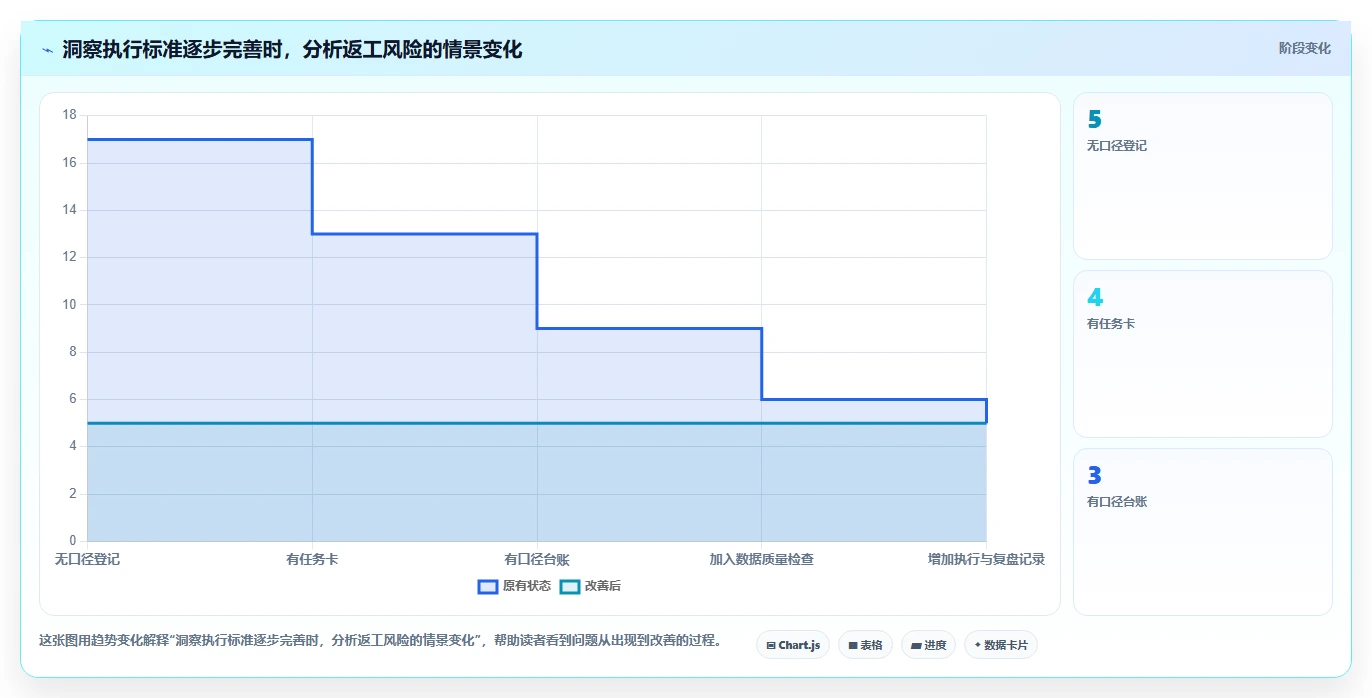This screenshot has width=1372, height=698.
Task: Click the x-axis label 有任务卡
Action: coord(312,559)
